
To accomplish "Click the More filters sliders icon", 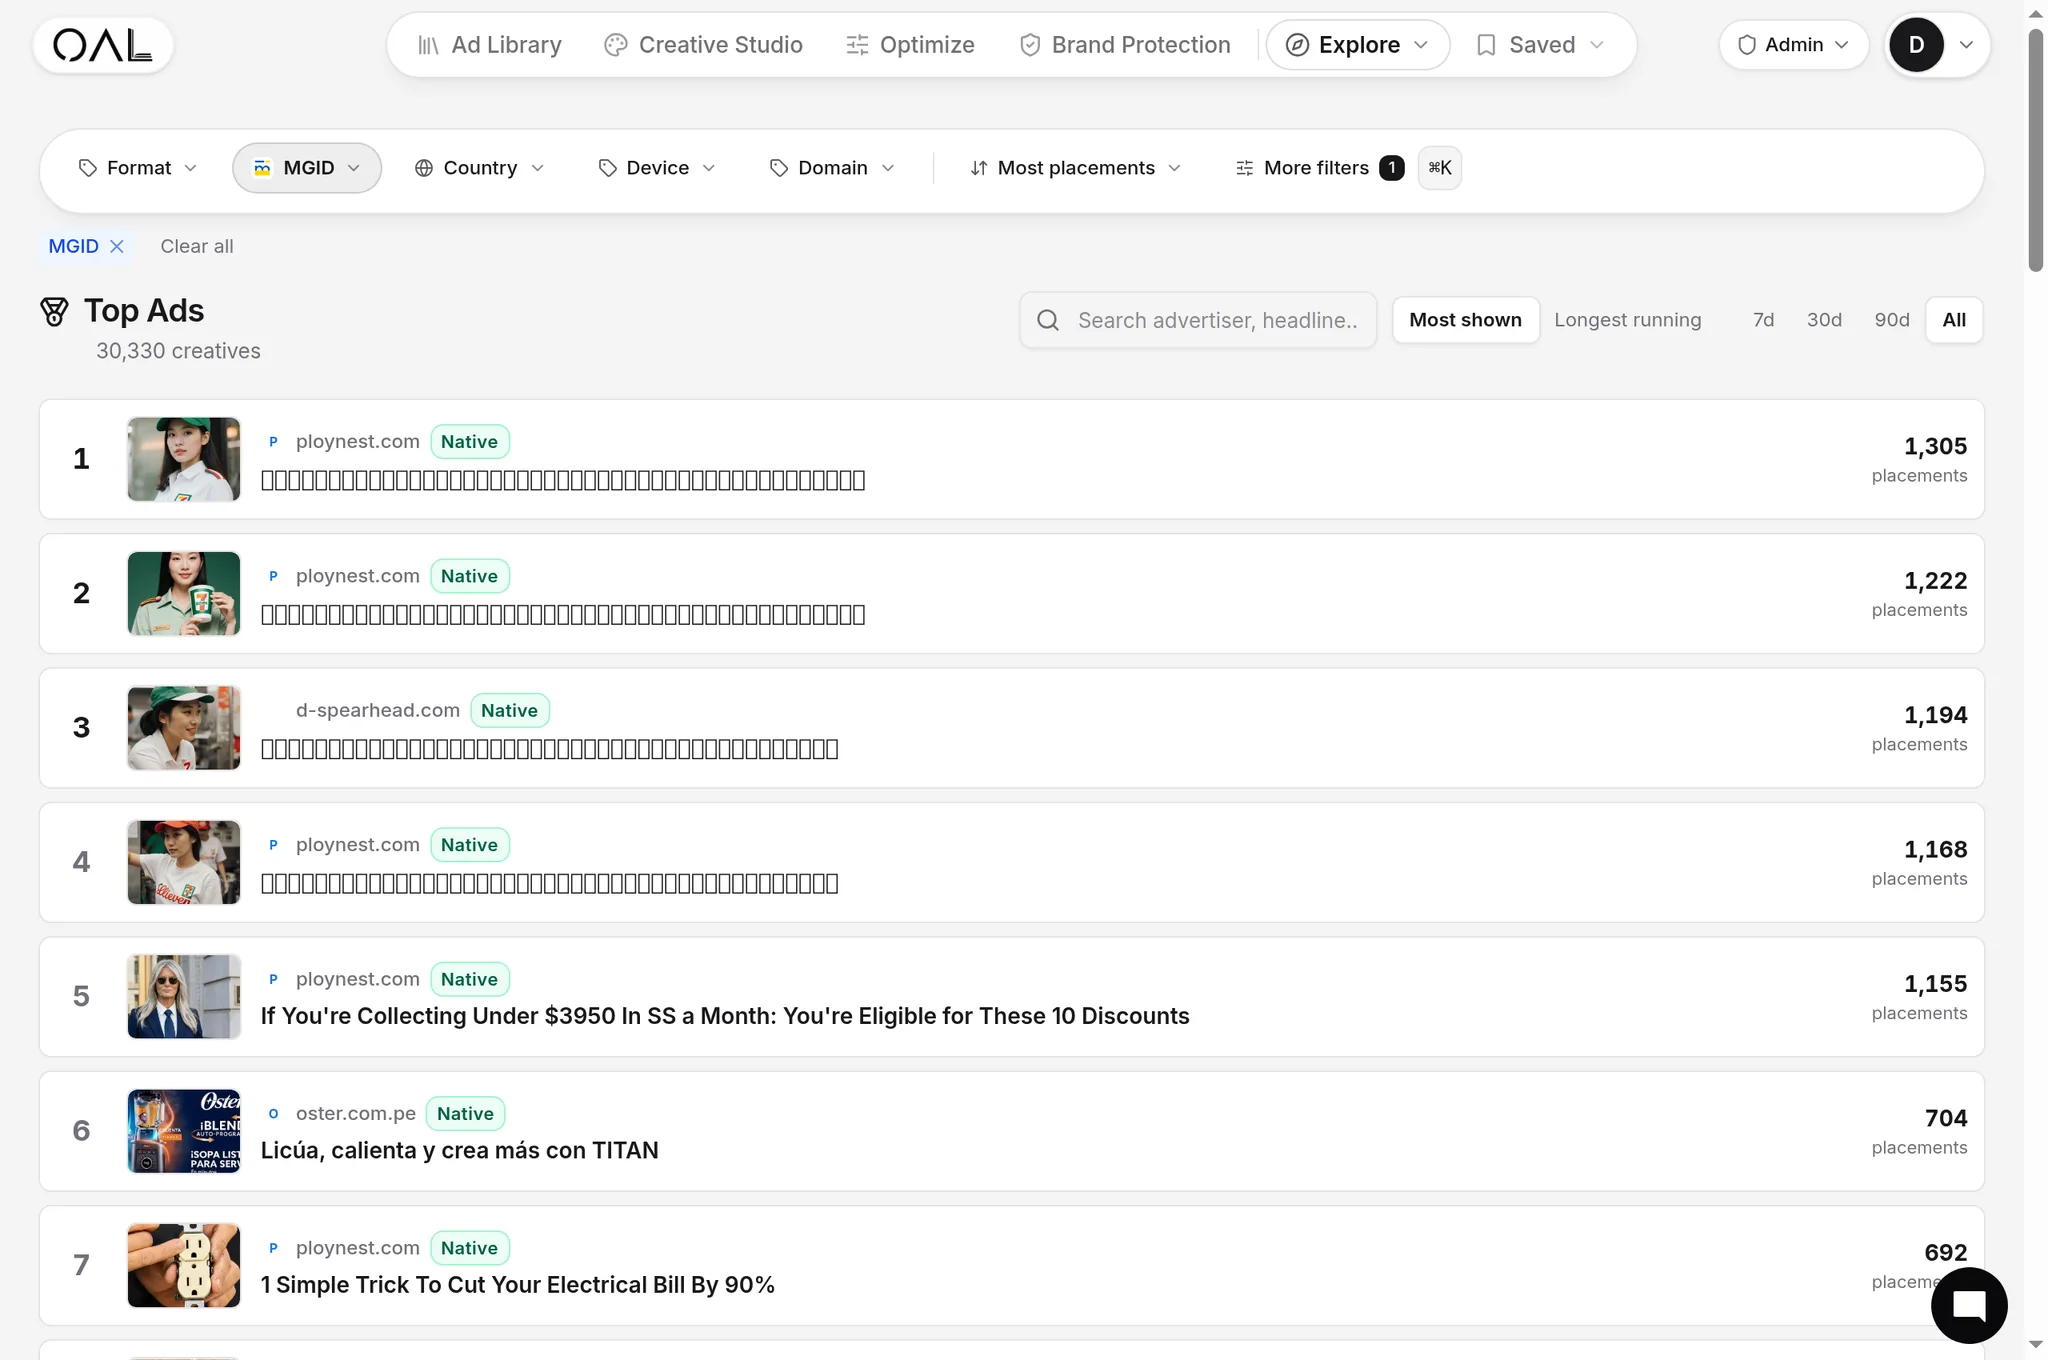I will 1244,168.
